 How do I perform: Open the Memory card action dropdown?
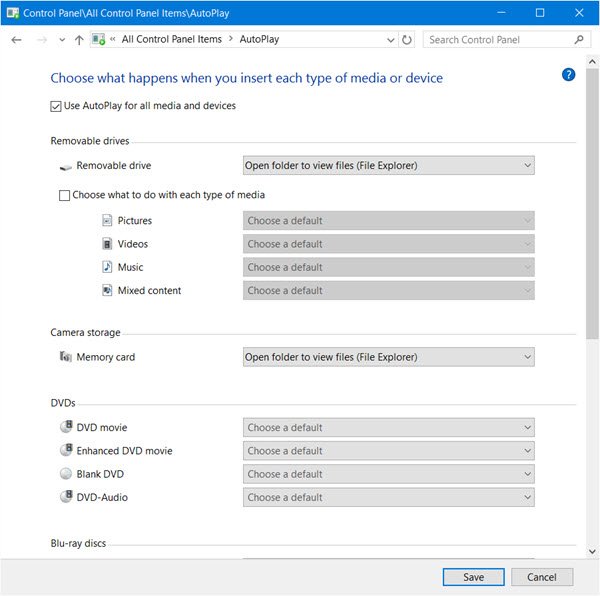[388, 357]
